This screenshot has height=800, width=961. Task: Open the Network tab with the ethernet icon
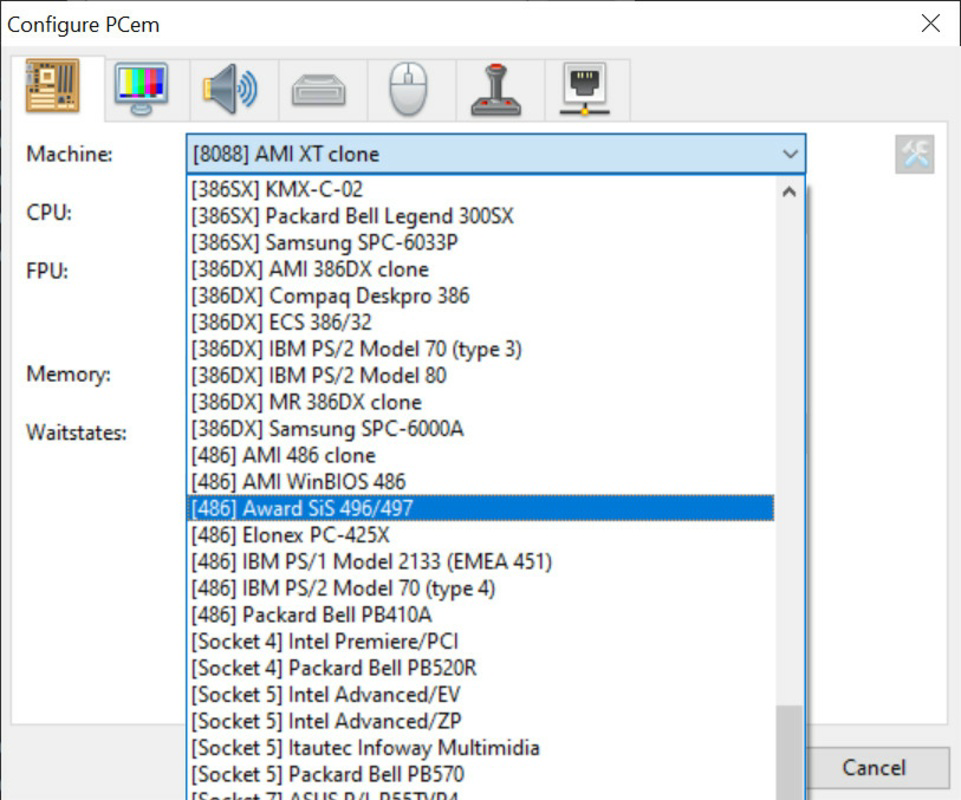click(585, 90)
